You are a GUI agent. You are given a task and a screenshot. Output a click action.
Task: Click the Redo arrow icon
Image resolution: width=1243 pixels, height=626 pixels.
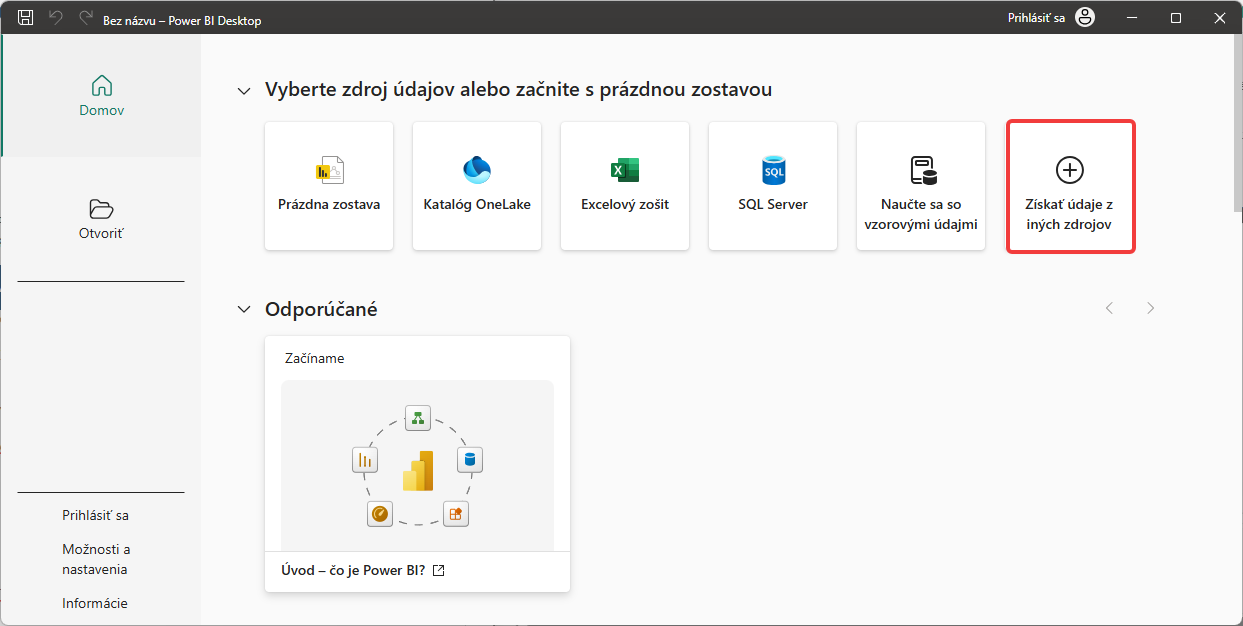85,18
